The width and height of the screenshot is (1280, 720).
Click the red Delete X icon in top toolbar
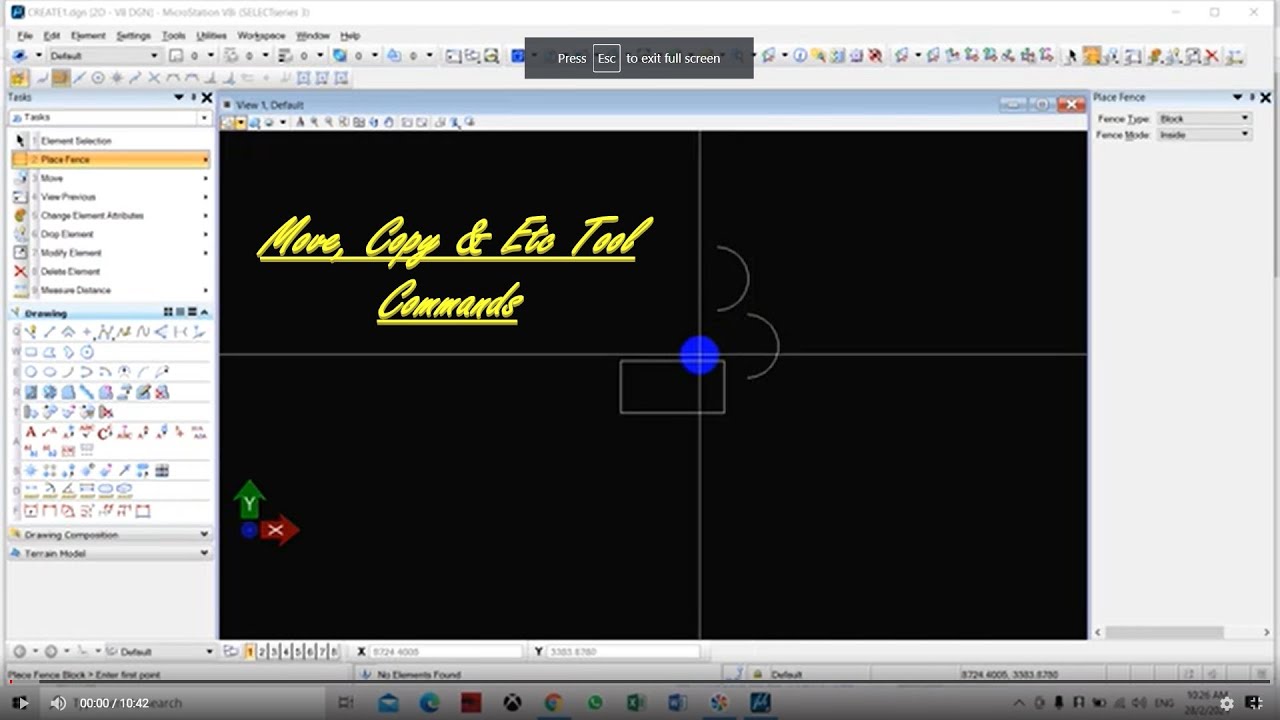1212,57
